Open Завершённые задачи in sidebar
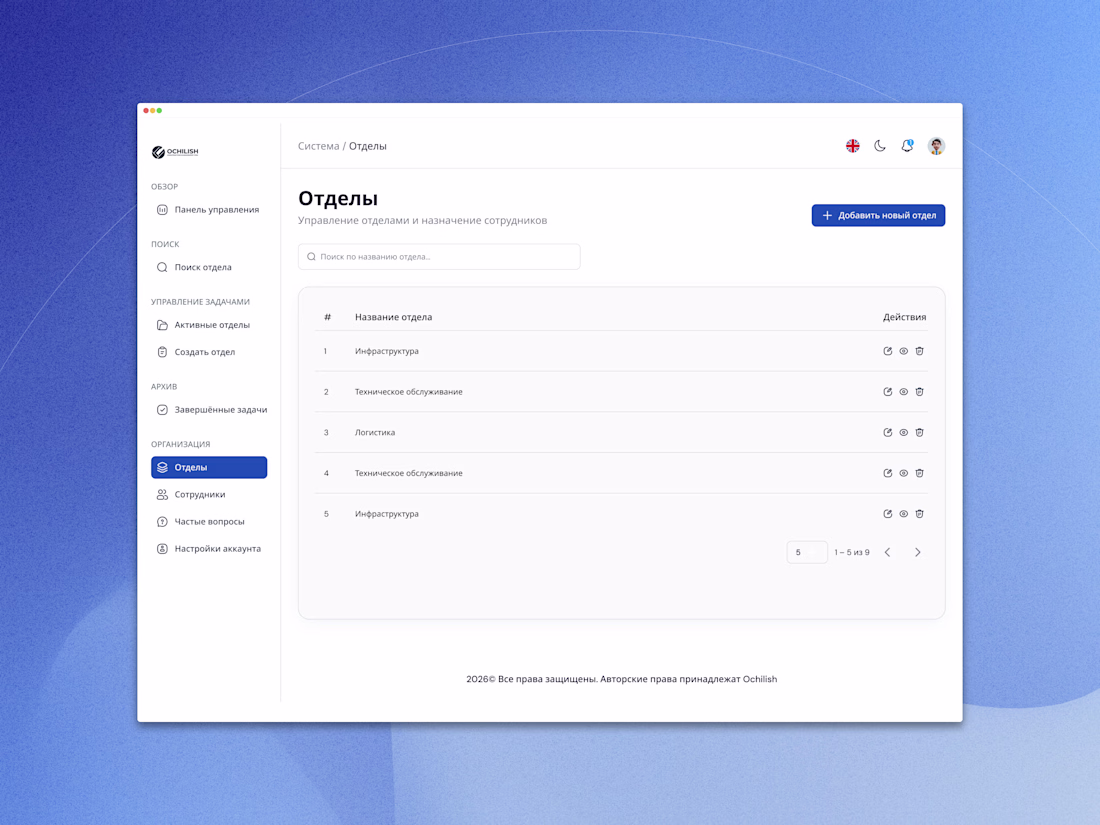Viewport: 1100px width, 825px height. click(208, 410)
